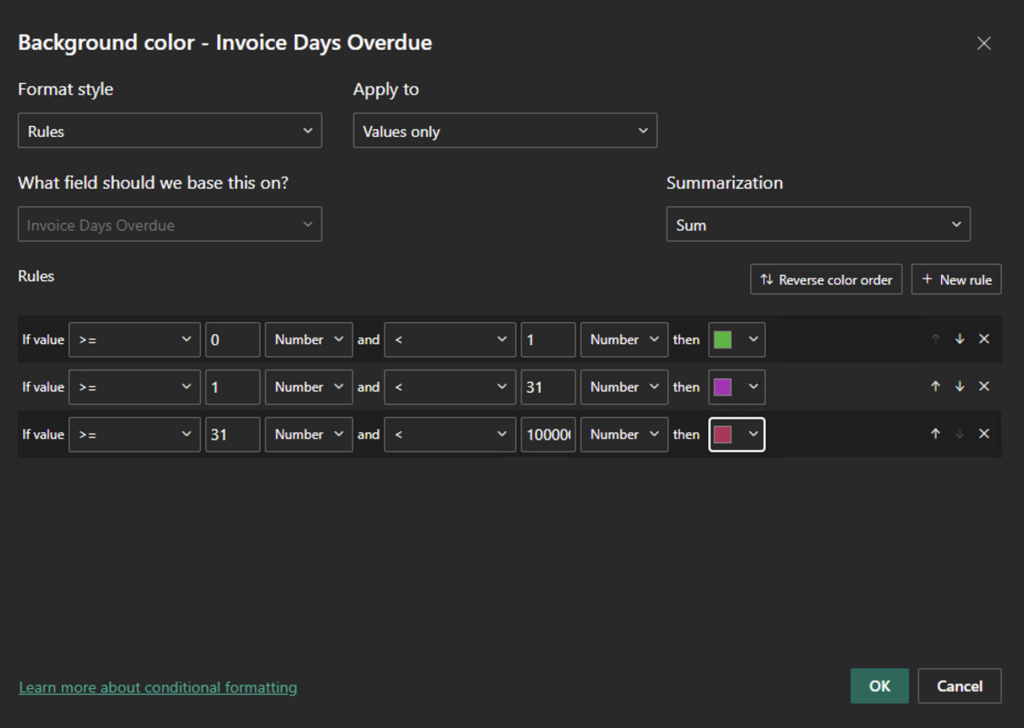
Task: Move the second rule up
Action: [x=935, y=387]
